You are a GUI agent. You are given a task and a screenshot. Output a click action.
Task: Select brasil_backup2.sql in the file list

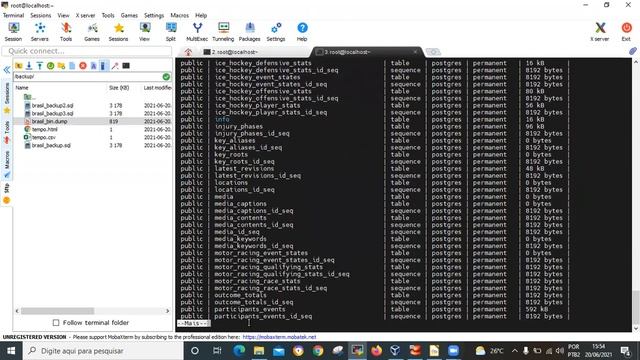point(53,105)
